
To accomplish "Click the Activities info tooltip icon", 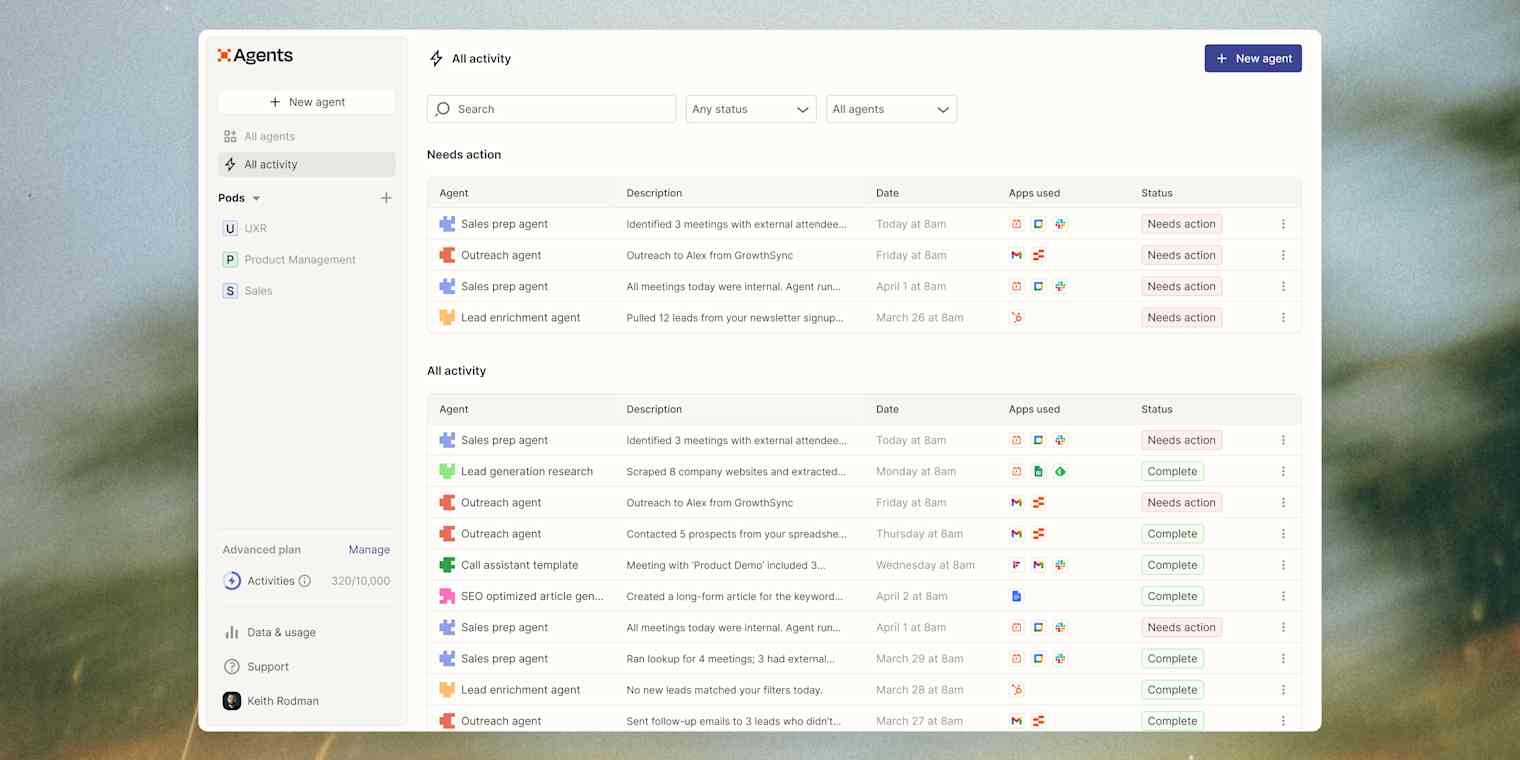I will coord(306,581).
